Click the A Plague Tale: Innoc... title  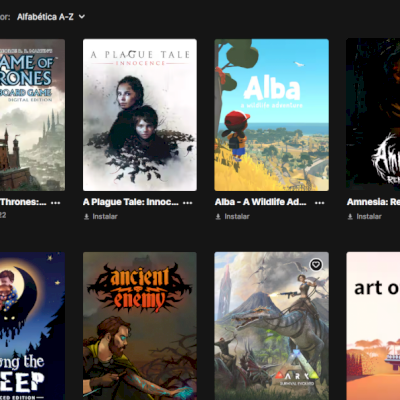131,202
